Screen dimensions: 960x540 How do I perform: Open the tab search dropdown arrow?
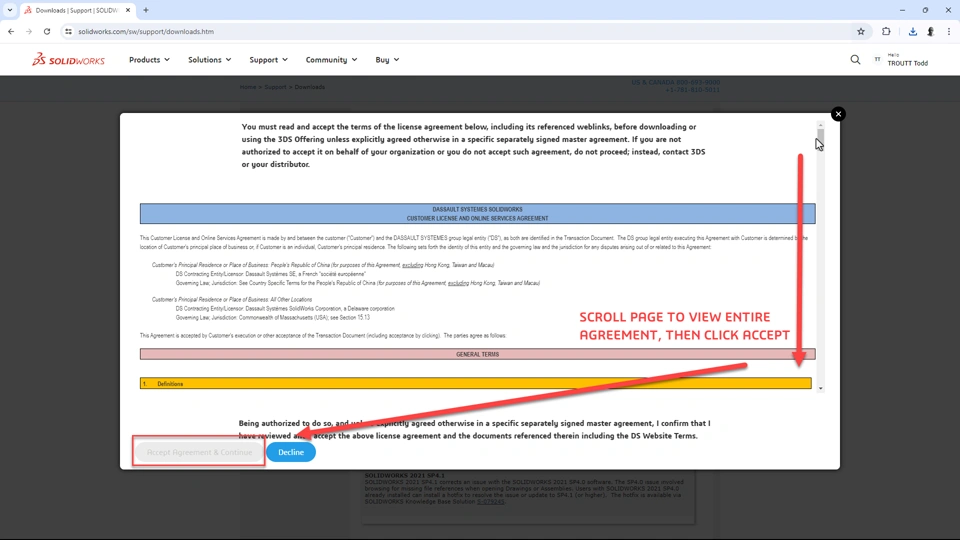(10, 10)
